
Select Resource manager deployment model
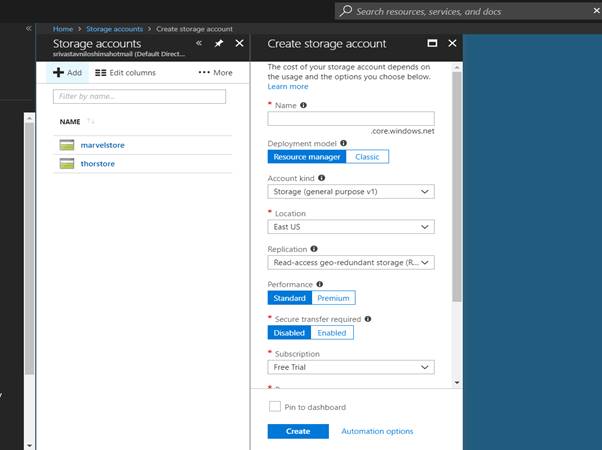307,157
